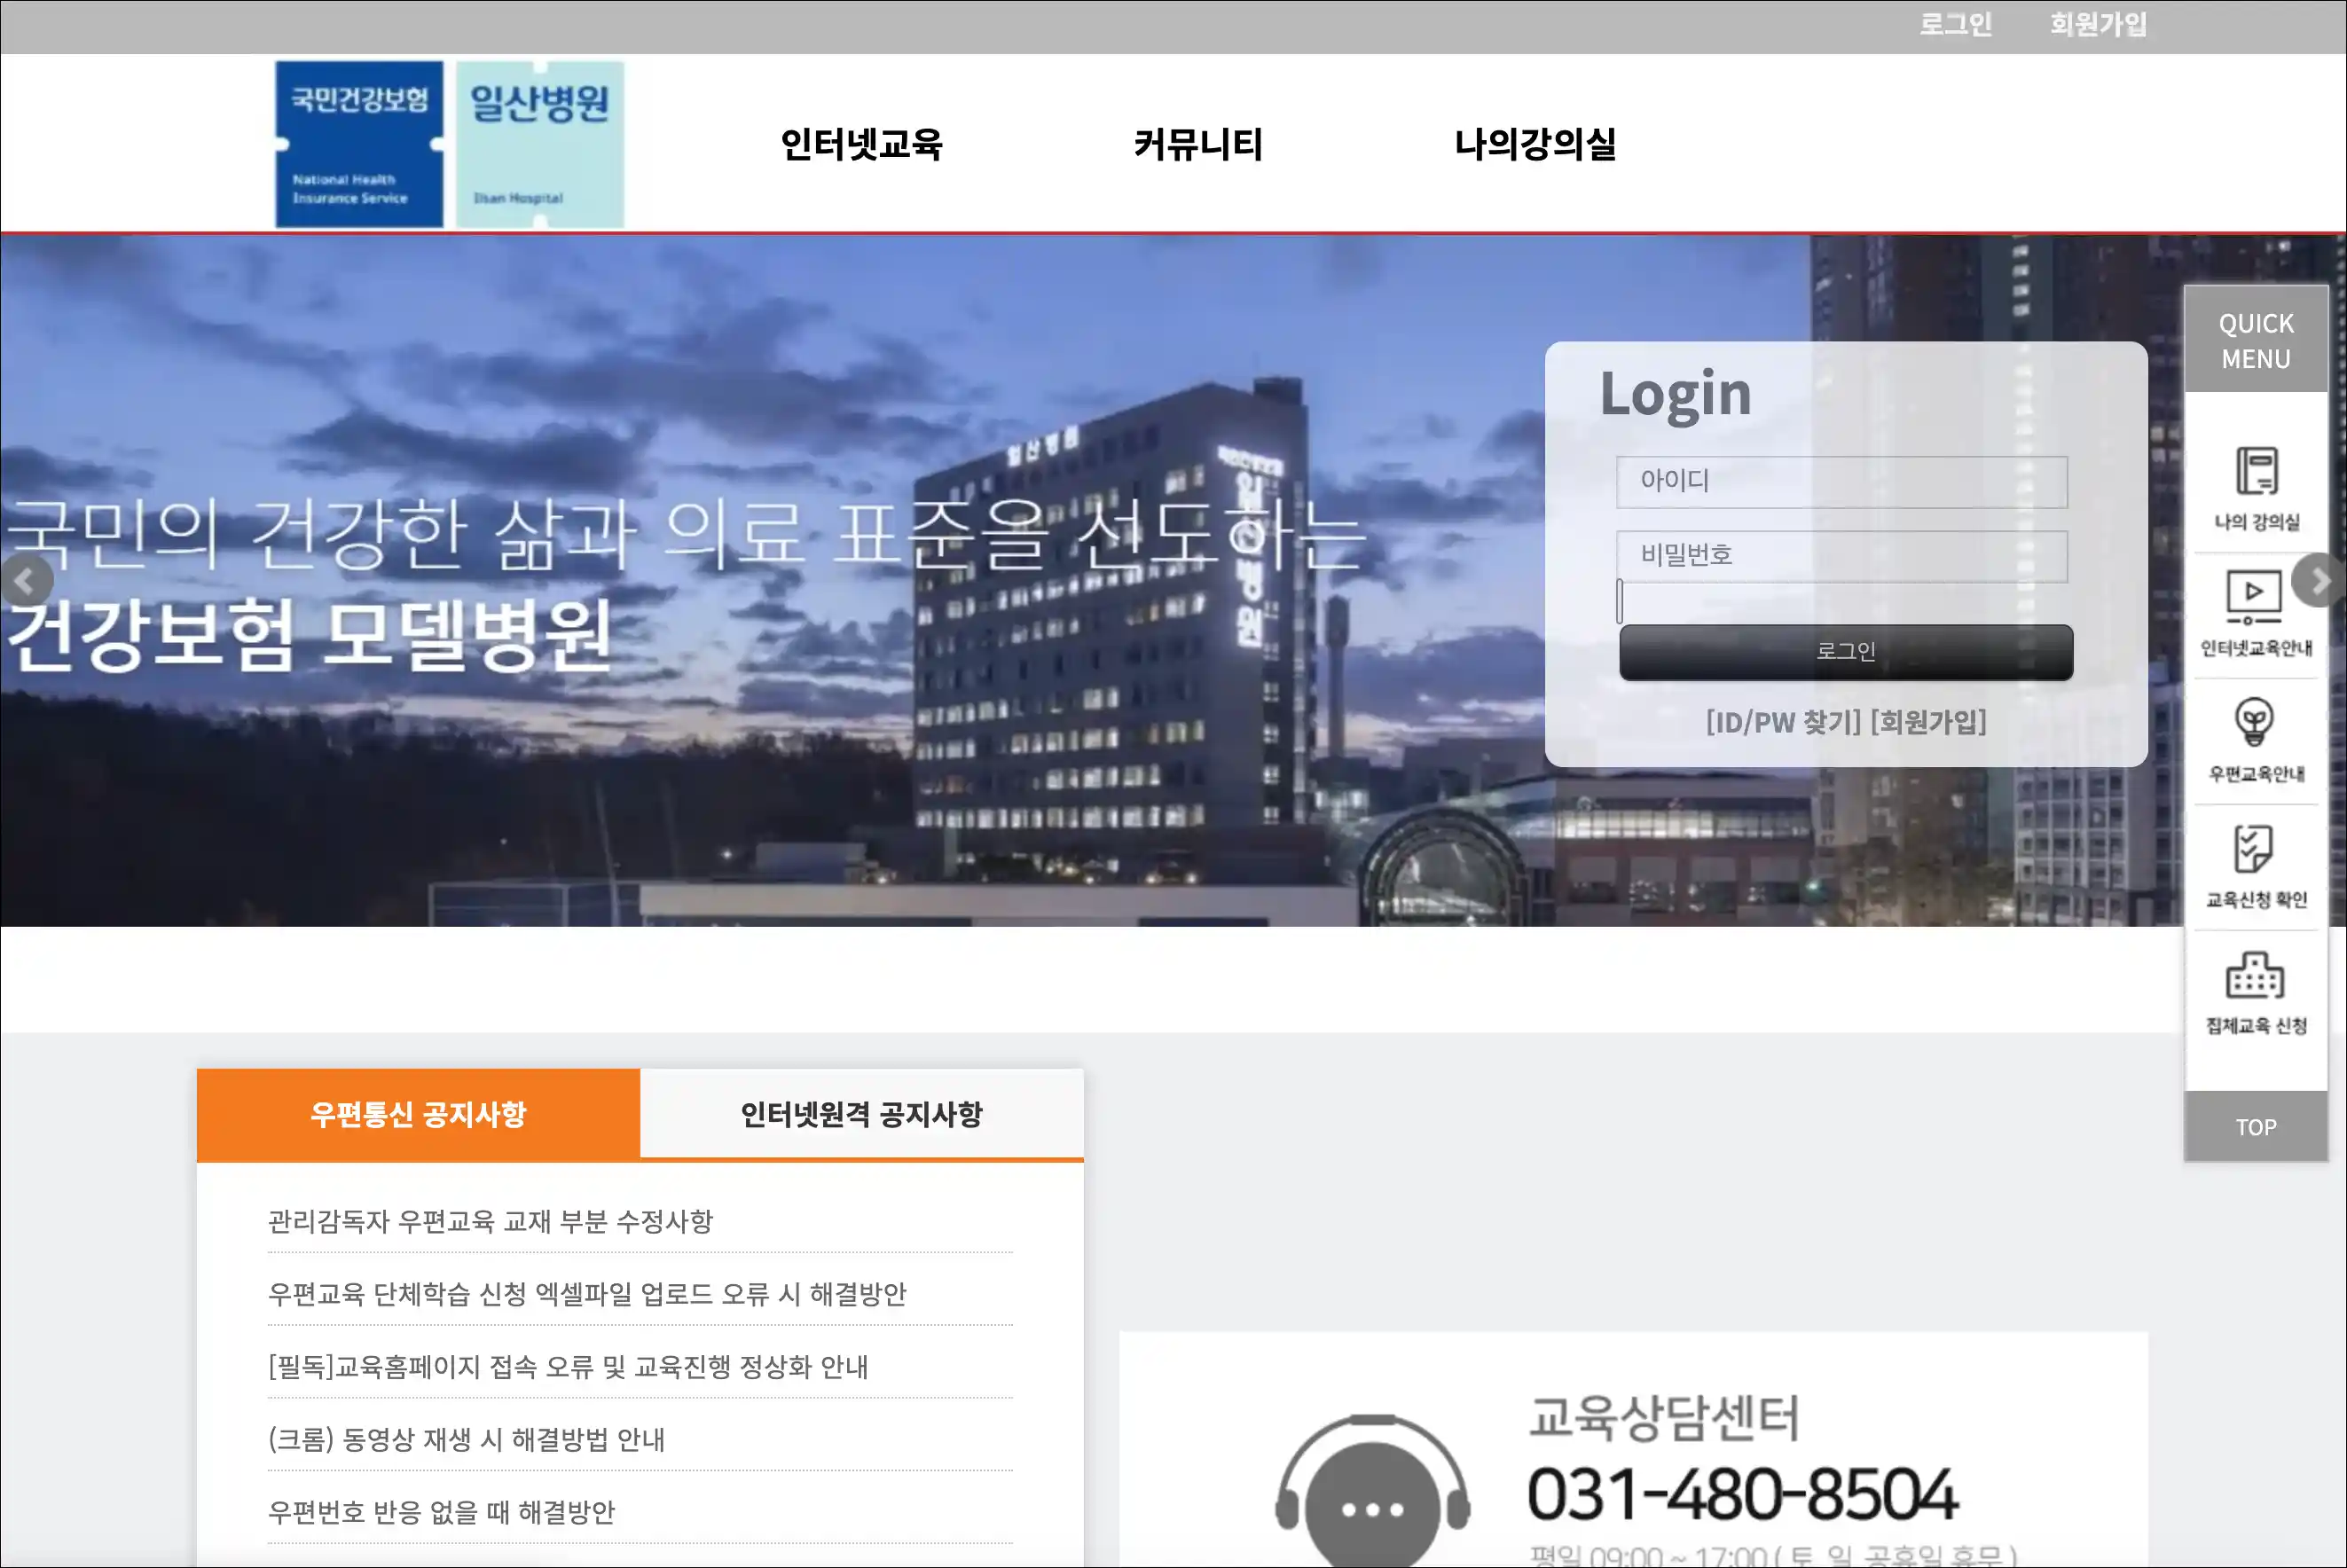This screenshot has width=2347, height=1568.
Task: Click the QUICK MENU header
Action: (2256, 340)
